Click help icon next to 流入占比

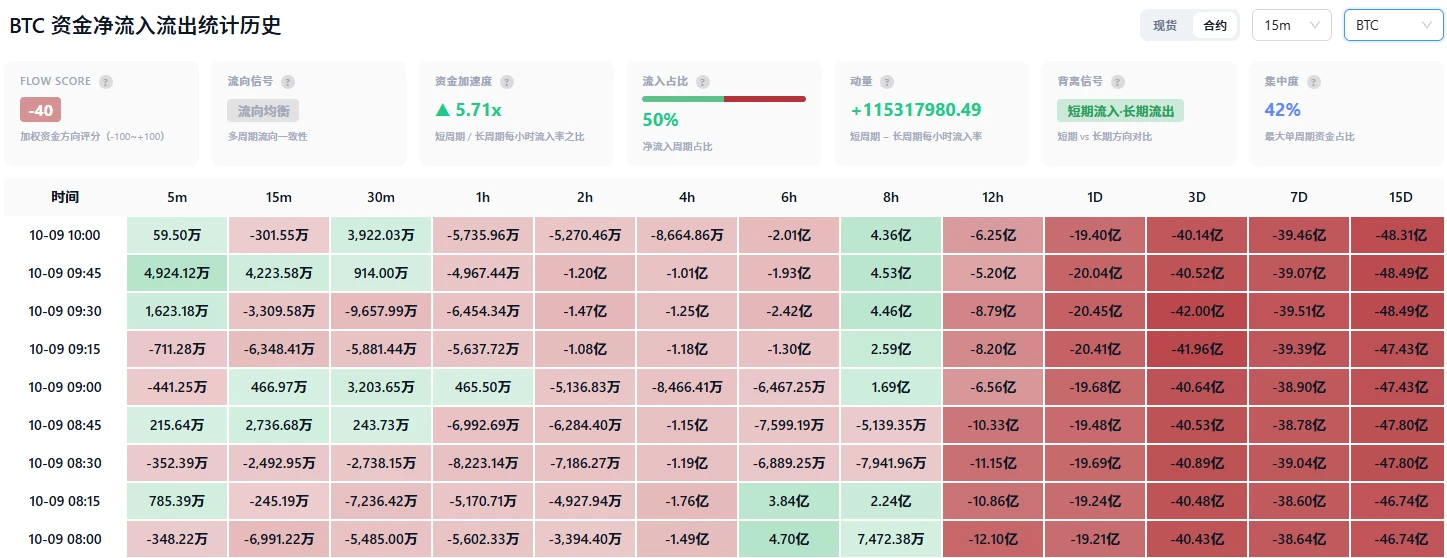click(703, 82)
